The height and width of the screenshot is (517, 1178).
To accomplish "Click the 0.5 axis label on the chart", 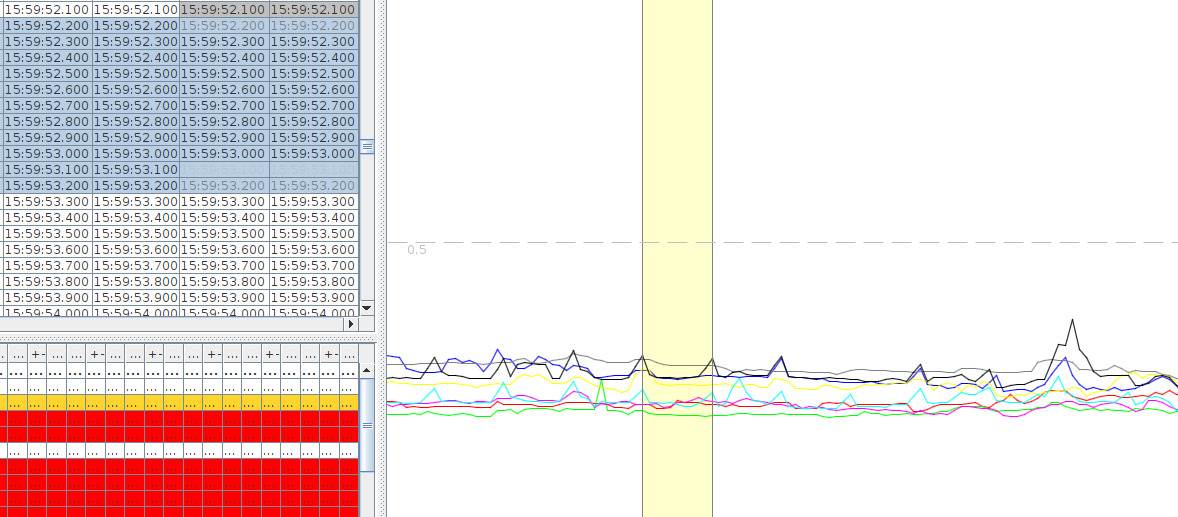I will tap(417, 250).
